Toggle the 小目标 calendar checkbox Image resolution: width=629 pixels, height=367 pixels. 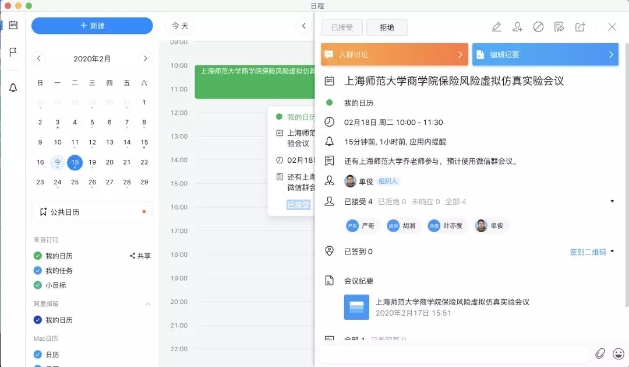(38, 285)
